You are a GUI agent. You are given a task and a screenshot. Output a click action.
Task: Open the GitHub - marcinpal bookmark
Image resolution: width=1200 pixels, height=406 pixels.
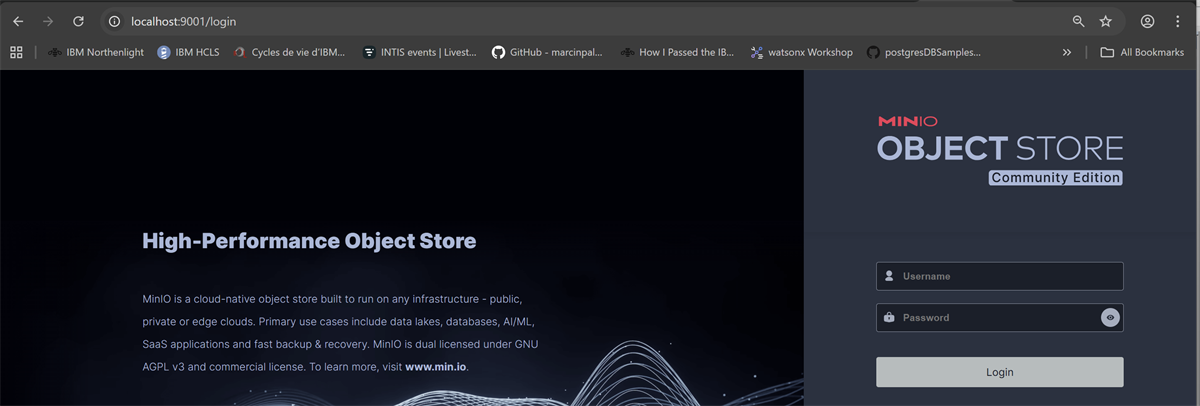pos(547,52)
